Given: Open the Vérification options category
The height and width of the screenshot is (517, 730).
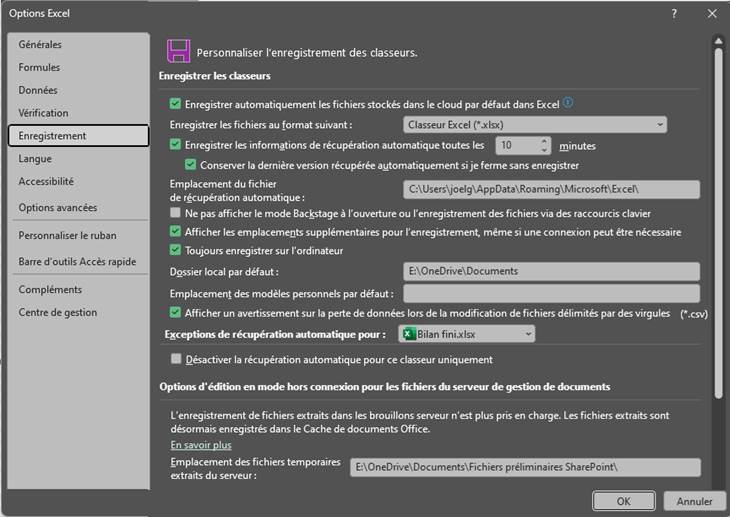Looking at the screenshot, I should point(78,113).
